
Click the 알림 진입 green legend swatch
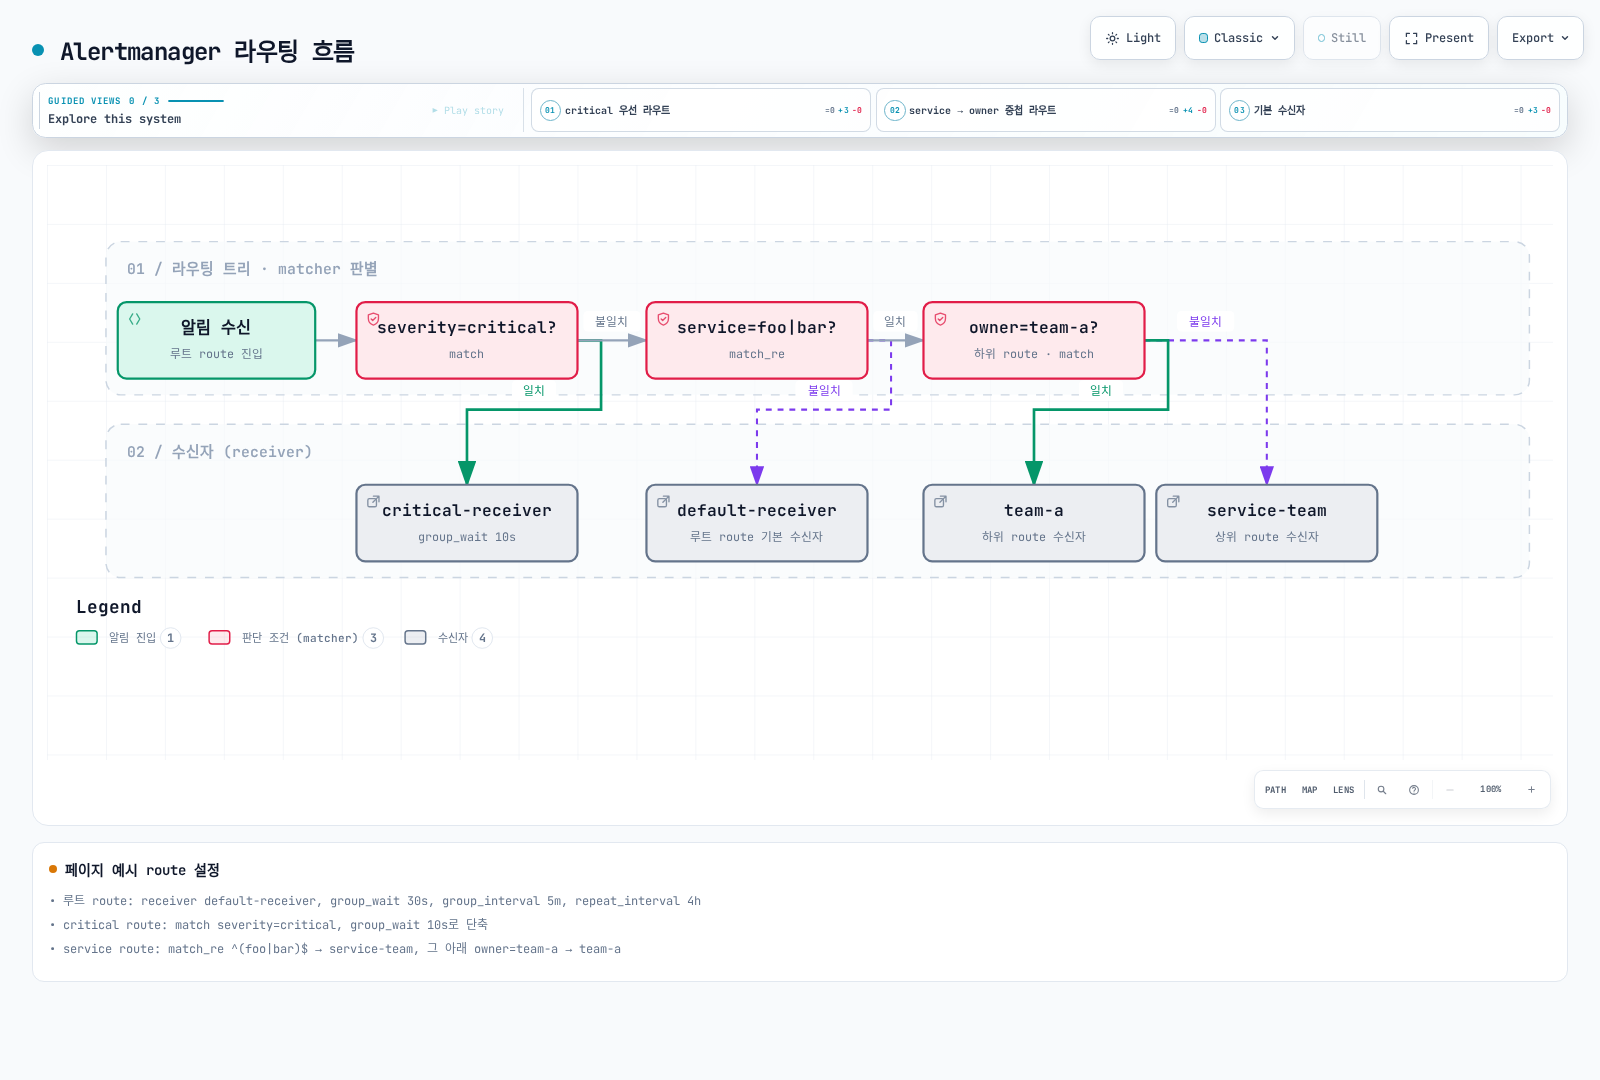click(x=87, y=638)
